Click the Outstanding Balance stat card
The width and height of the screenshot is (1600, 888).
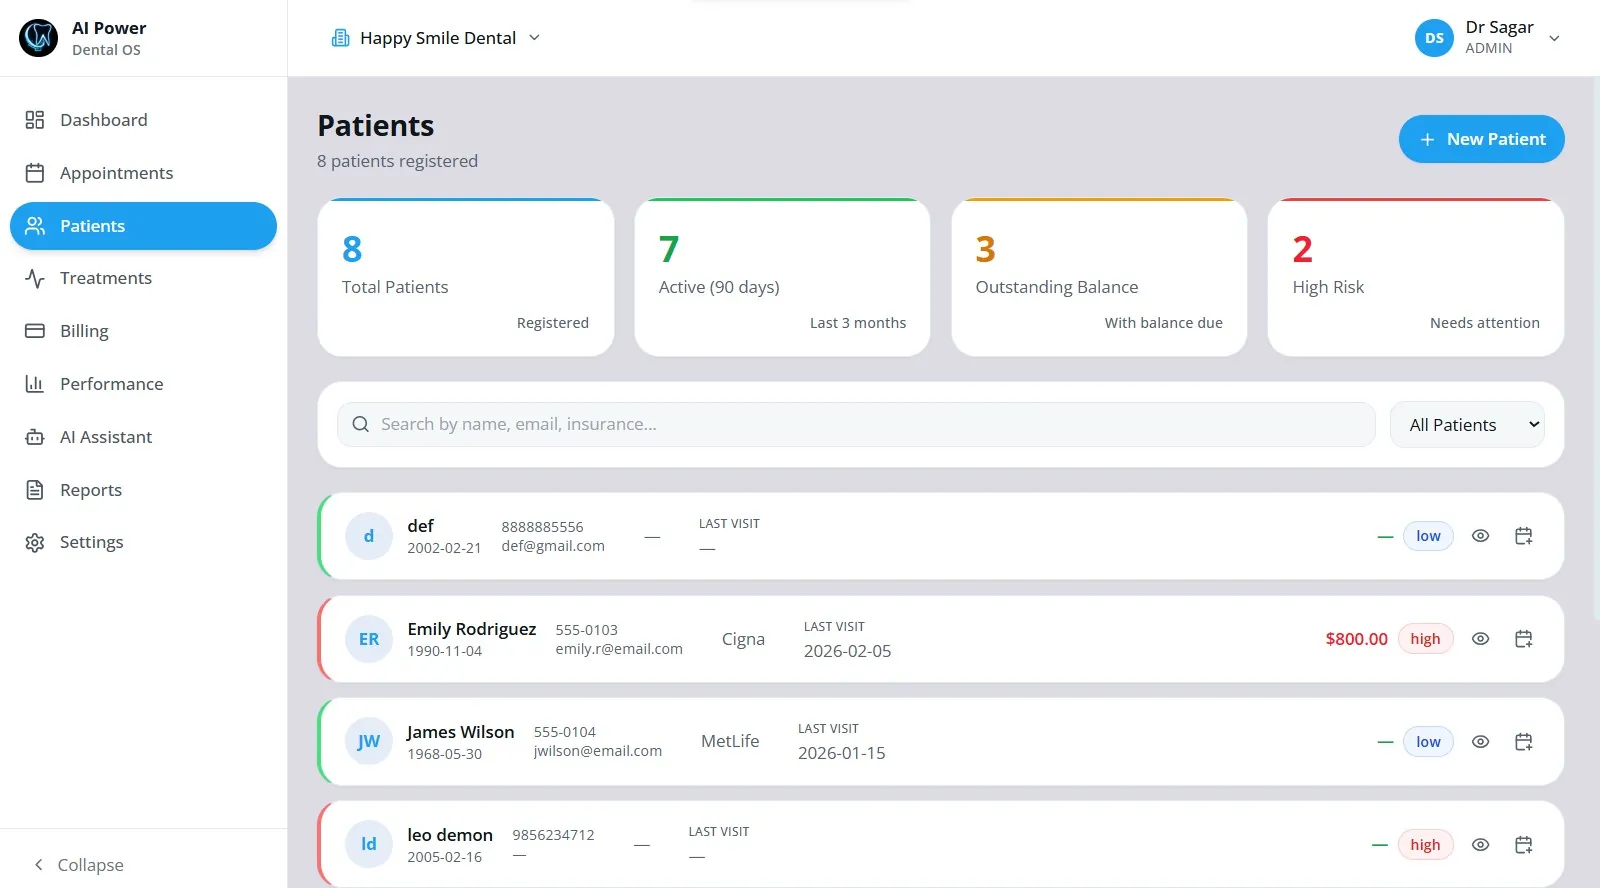tap(1099, 277)
